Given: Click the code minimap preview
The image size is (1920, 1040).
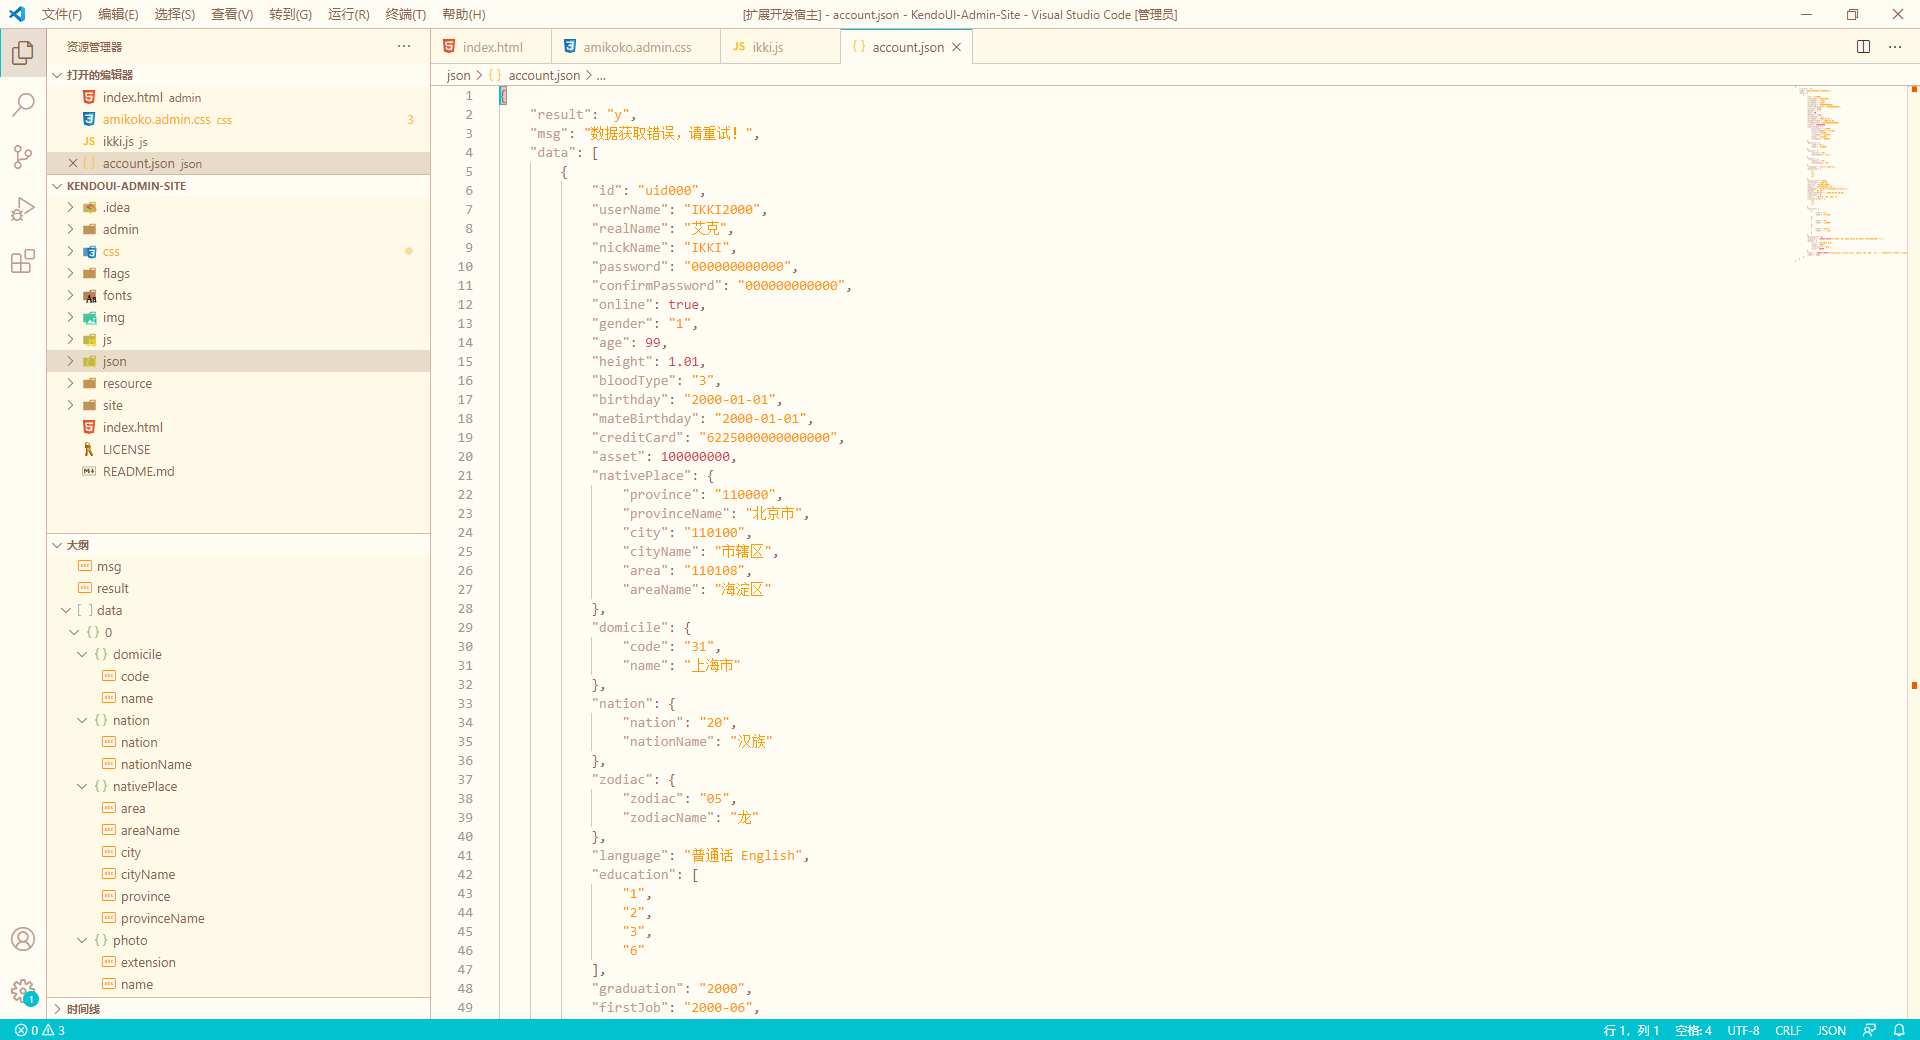Looking at the screenshot, I should pos(1850,173).
